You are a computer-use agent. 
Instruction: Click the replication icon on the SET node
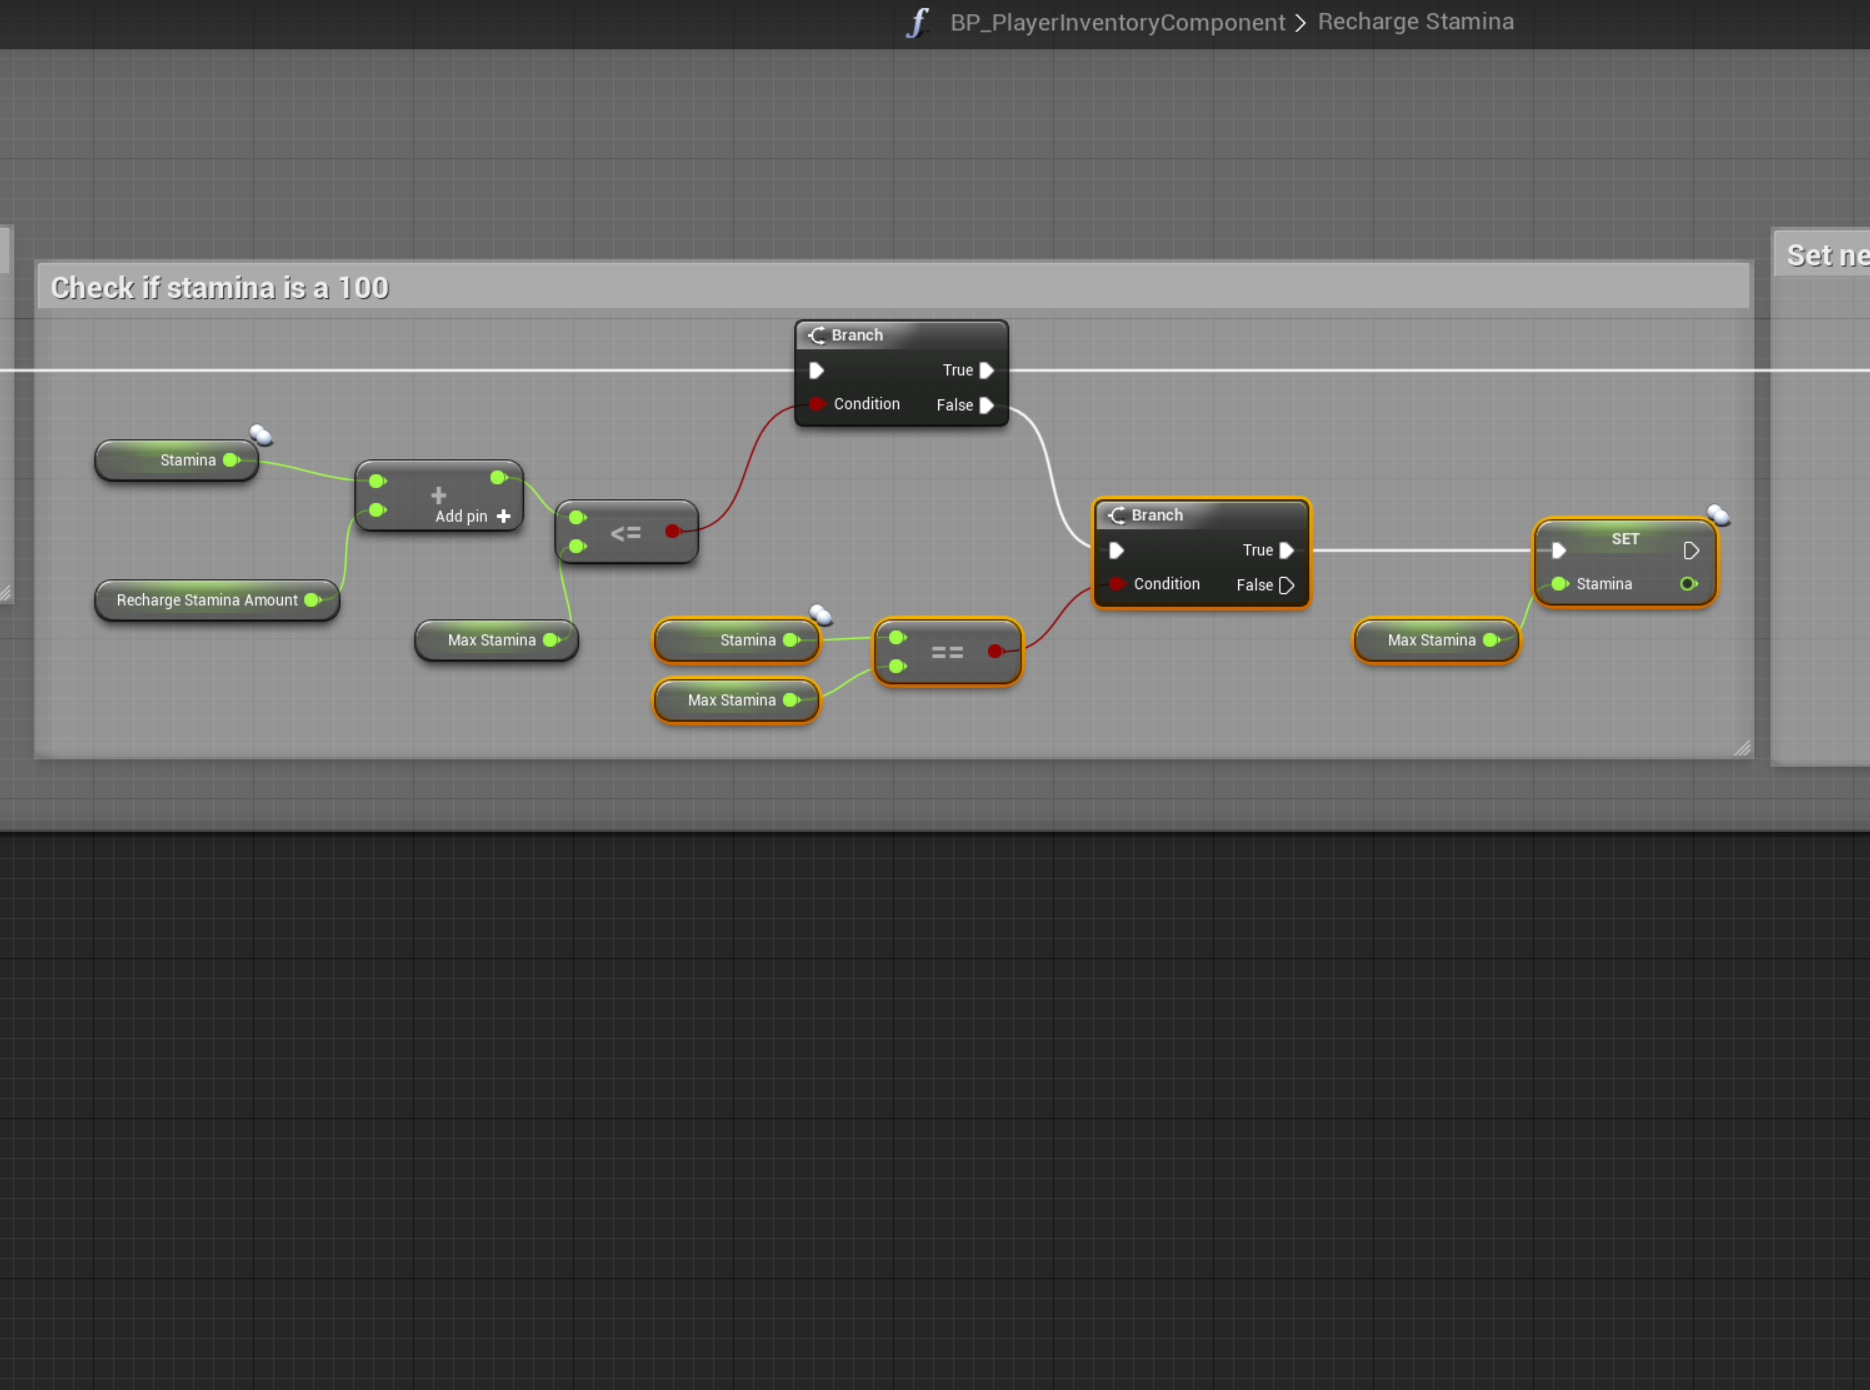(1718, 515)
